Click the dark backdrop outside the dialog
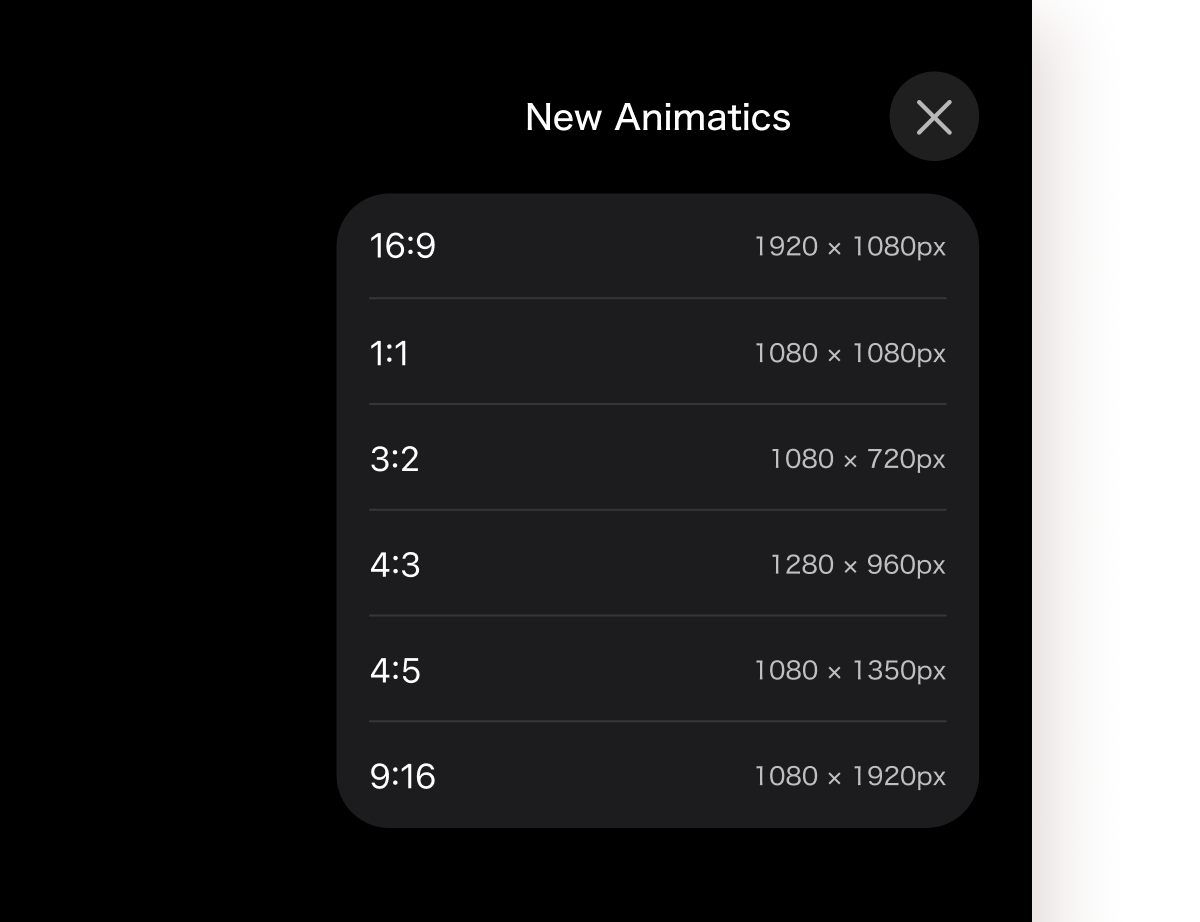 pyautogui.click(x=150, y=500)
